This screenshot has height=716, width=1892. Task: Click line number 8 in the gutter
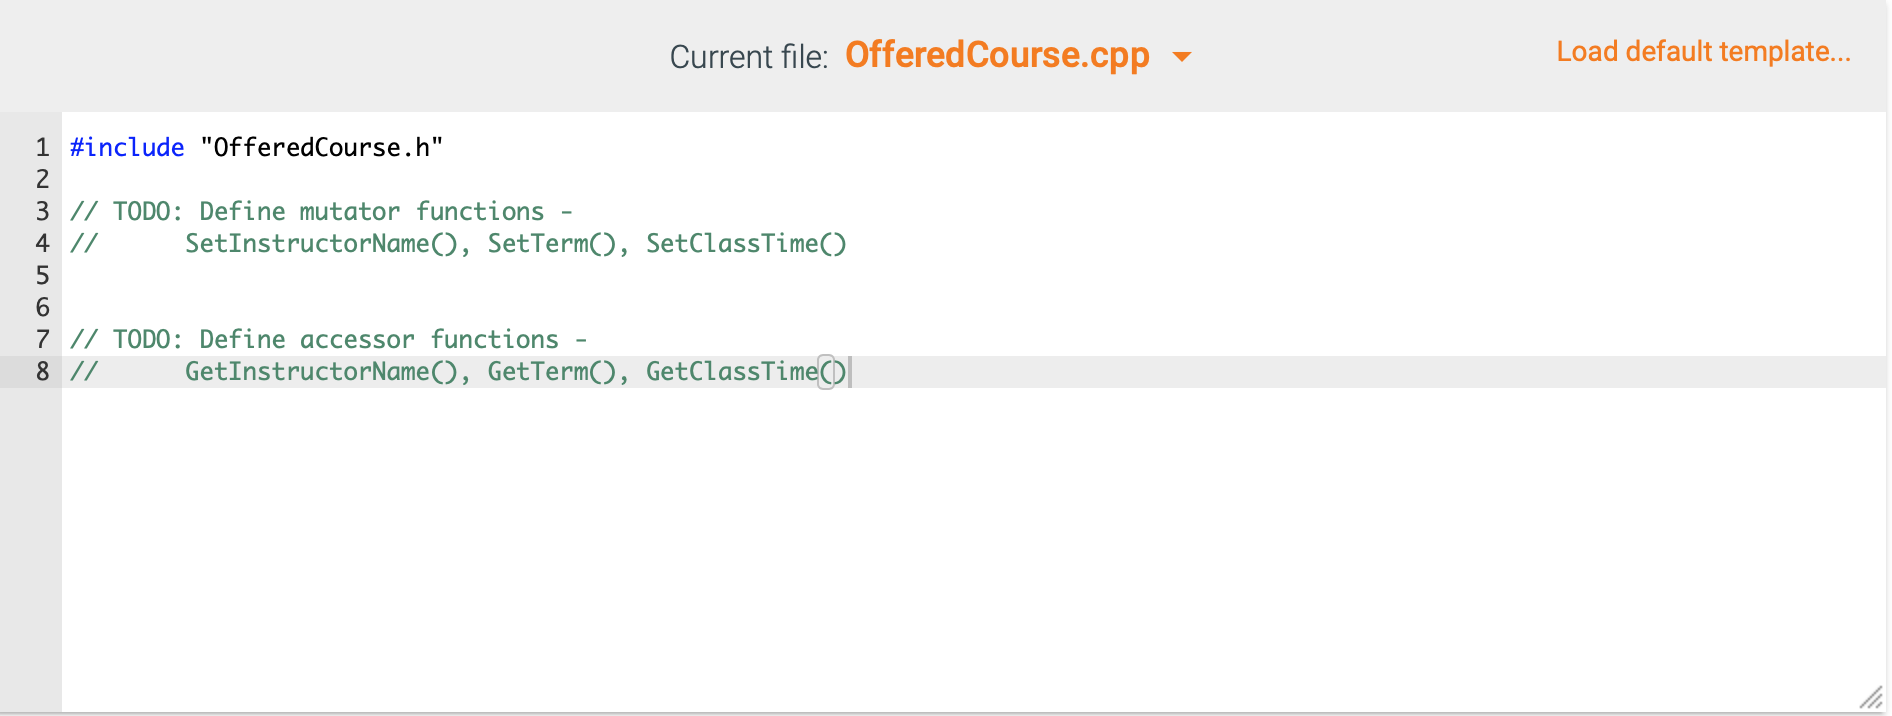point(41,371)
